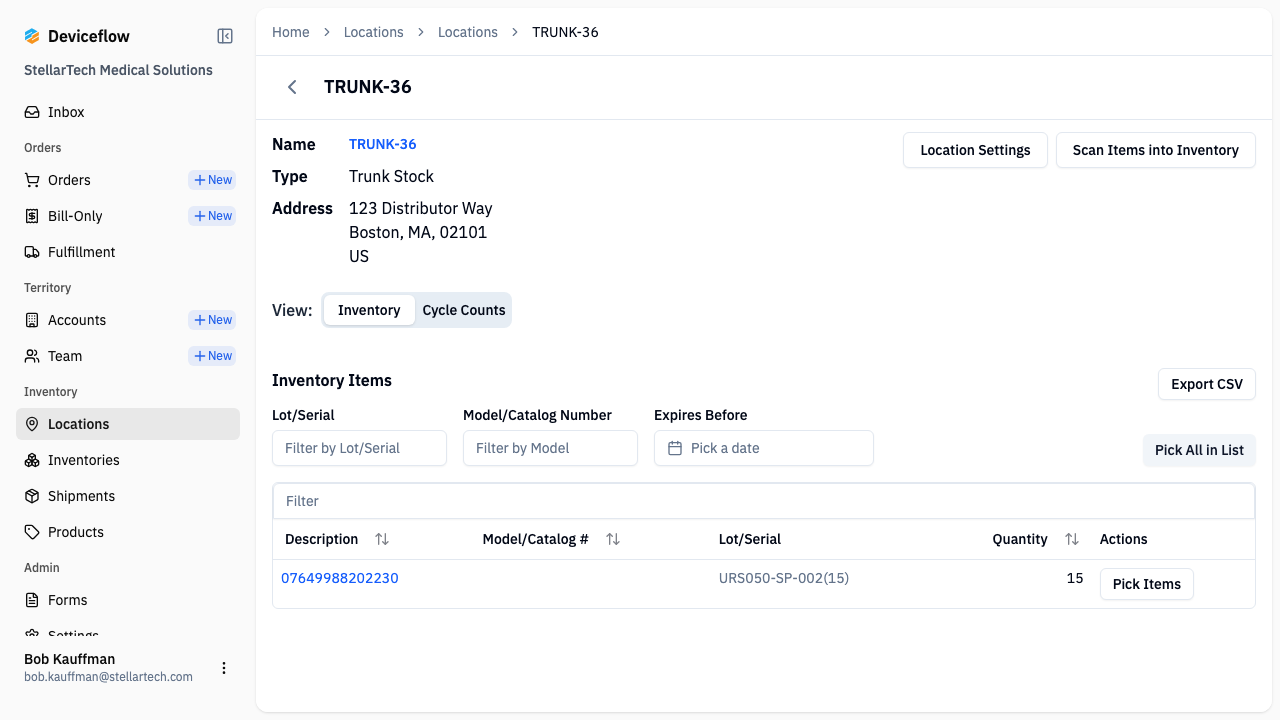Click the Accounts building icon
Image resolution: width=1280 pixels, height=720 pixels.
coord(32,320)
